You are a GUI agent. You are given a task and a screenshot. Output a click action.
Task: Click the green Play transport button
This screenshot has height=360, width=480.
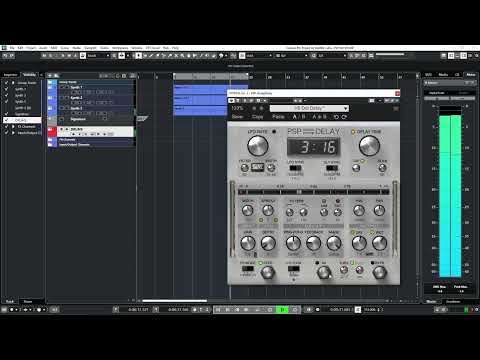(x=282, y=310)
